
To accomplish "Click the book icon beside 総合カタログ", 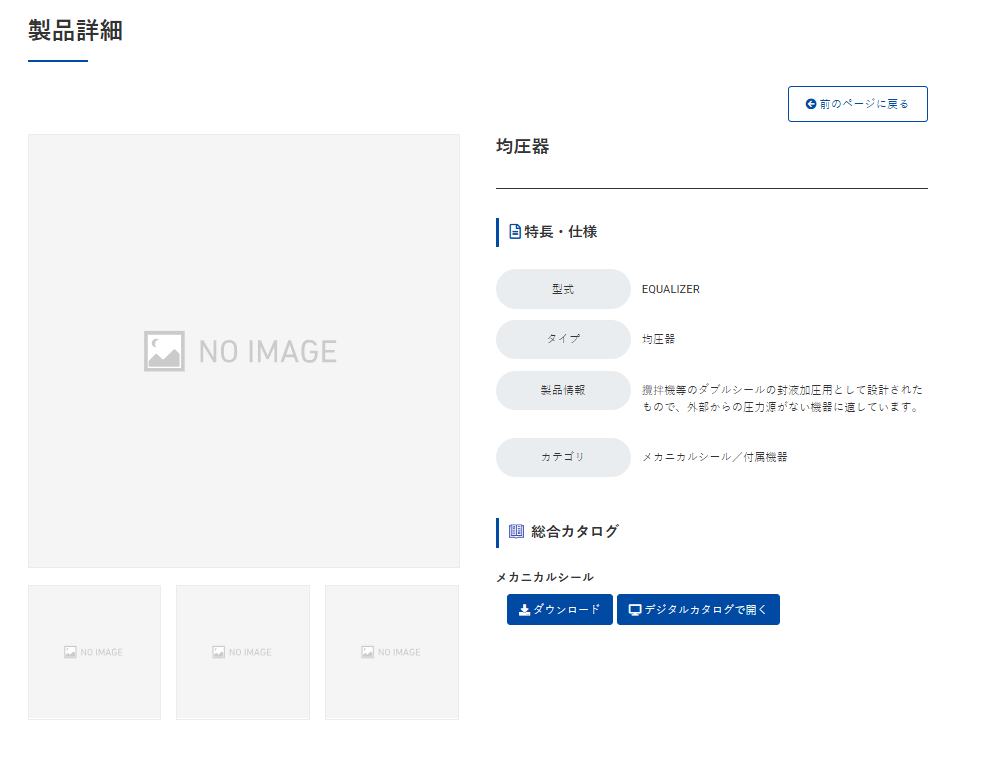I will click(x=516, y=531).
